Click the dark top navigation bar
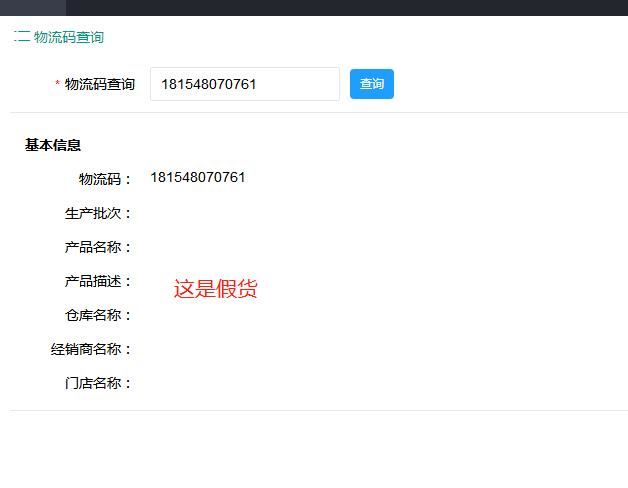The height and width of the screenshot is (488, 628). coord(340,7)
